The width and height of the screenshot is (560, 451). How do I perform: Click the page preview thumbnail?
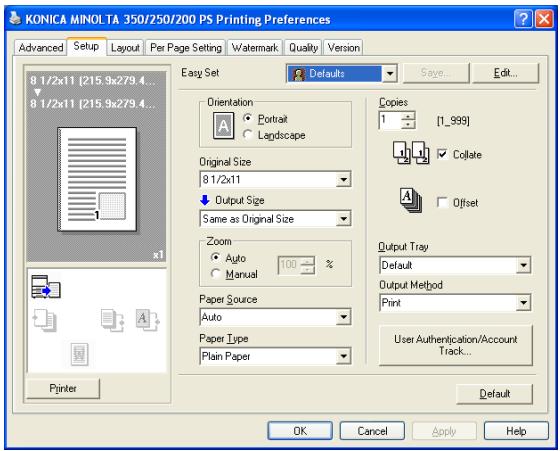click(x=97, y=179)
